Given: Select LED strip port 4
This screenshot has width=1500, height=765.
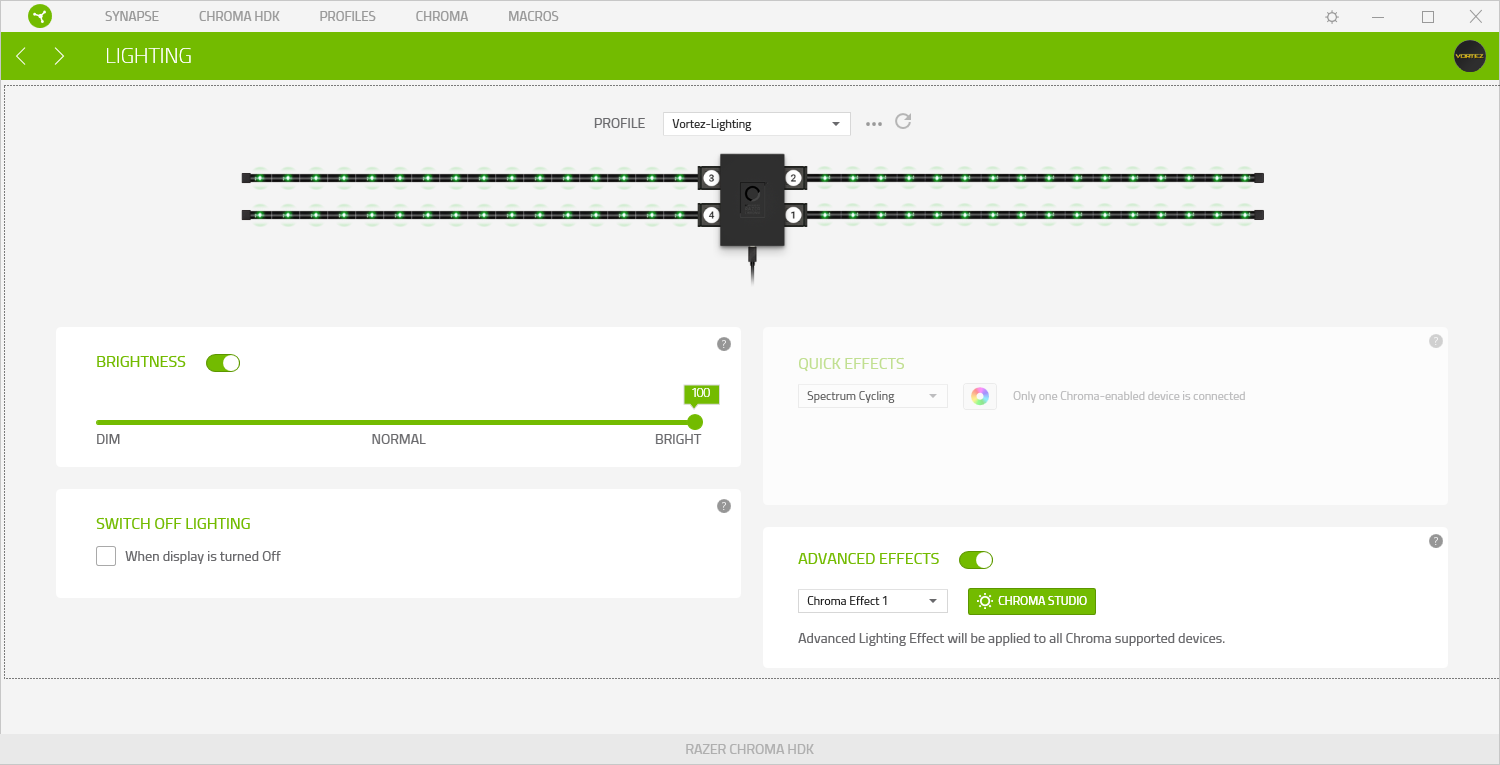Looking at the screenshot, I should tap(710, 215).
